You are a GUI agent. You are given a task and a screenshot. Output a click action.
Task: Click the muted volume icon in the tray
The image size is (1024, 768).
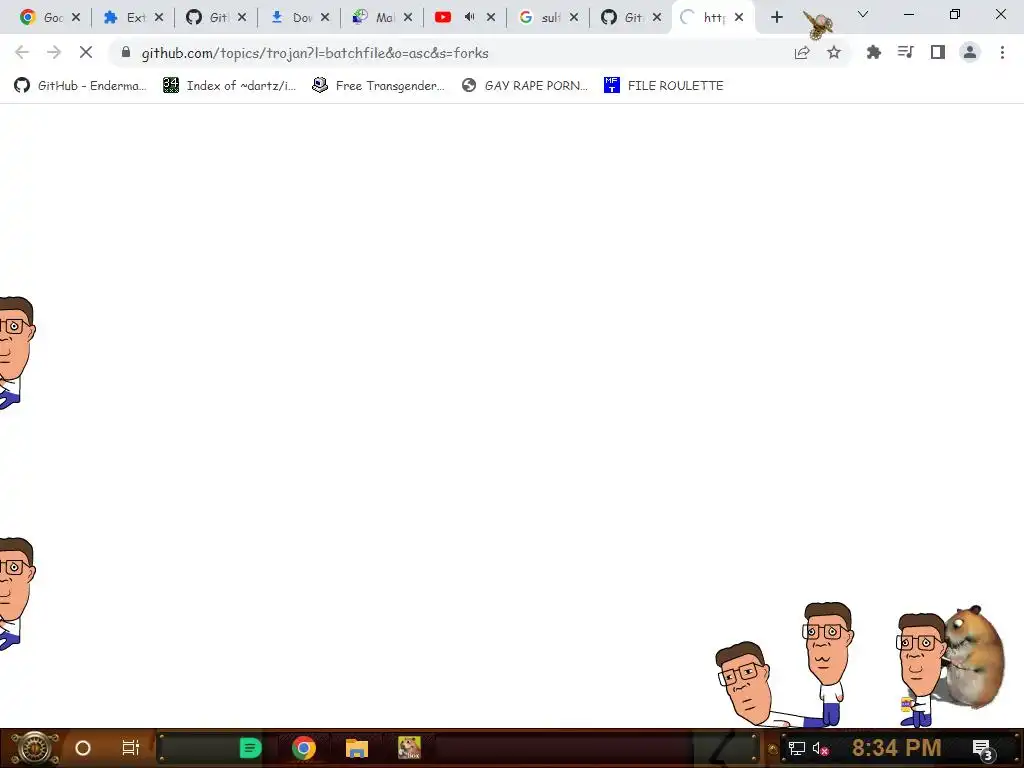coord(820,749)
